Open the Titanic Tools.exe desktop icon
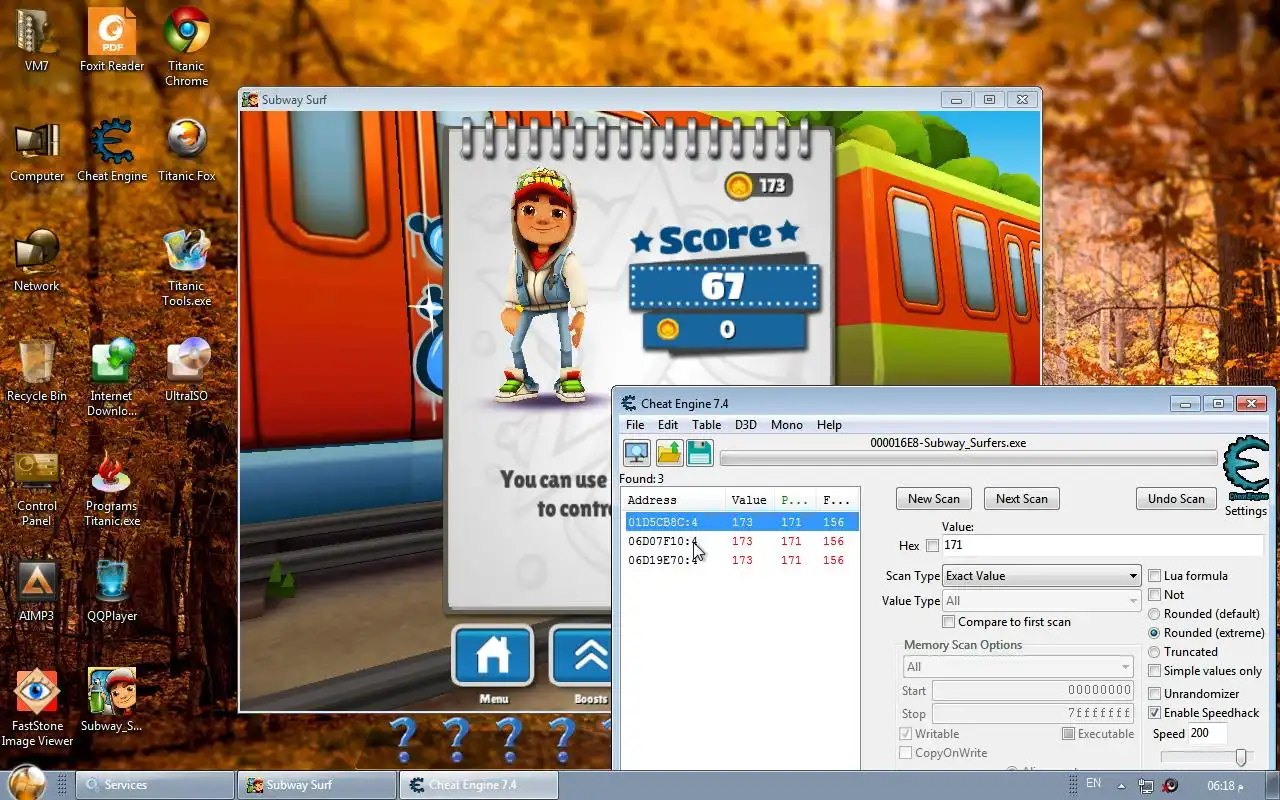This screenshot has height=800, width=1280. pos(186,268)
